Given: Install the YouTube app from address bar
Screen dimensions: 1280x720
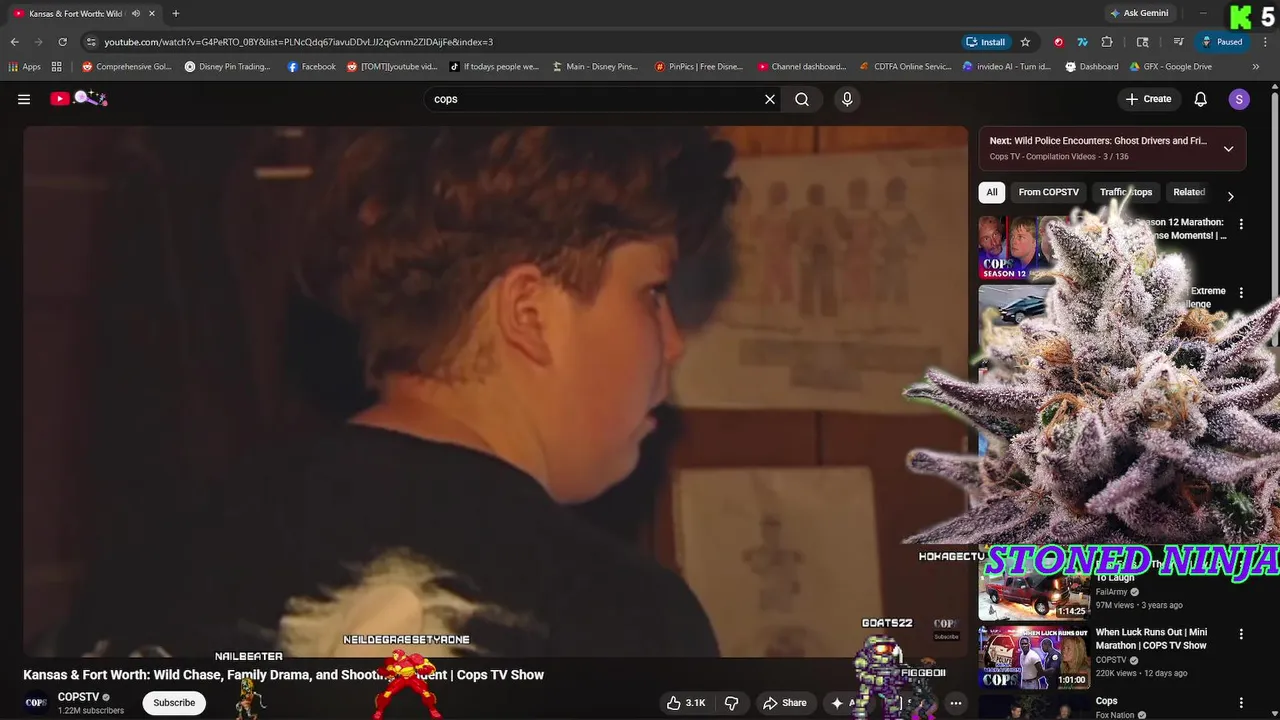Looking at the screenshot, I should 986,42.
